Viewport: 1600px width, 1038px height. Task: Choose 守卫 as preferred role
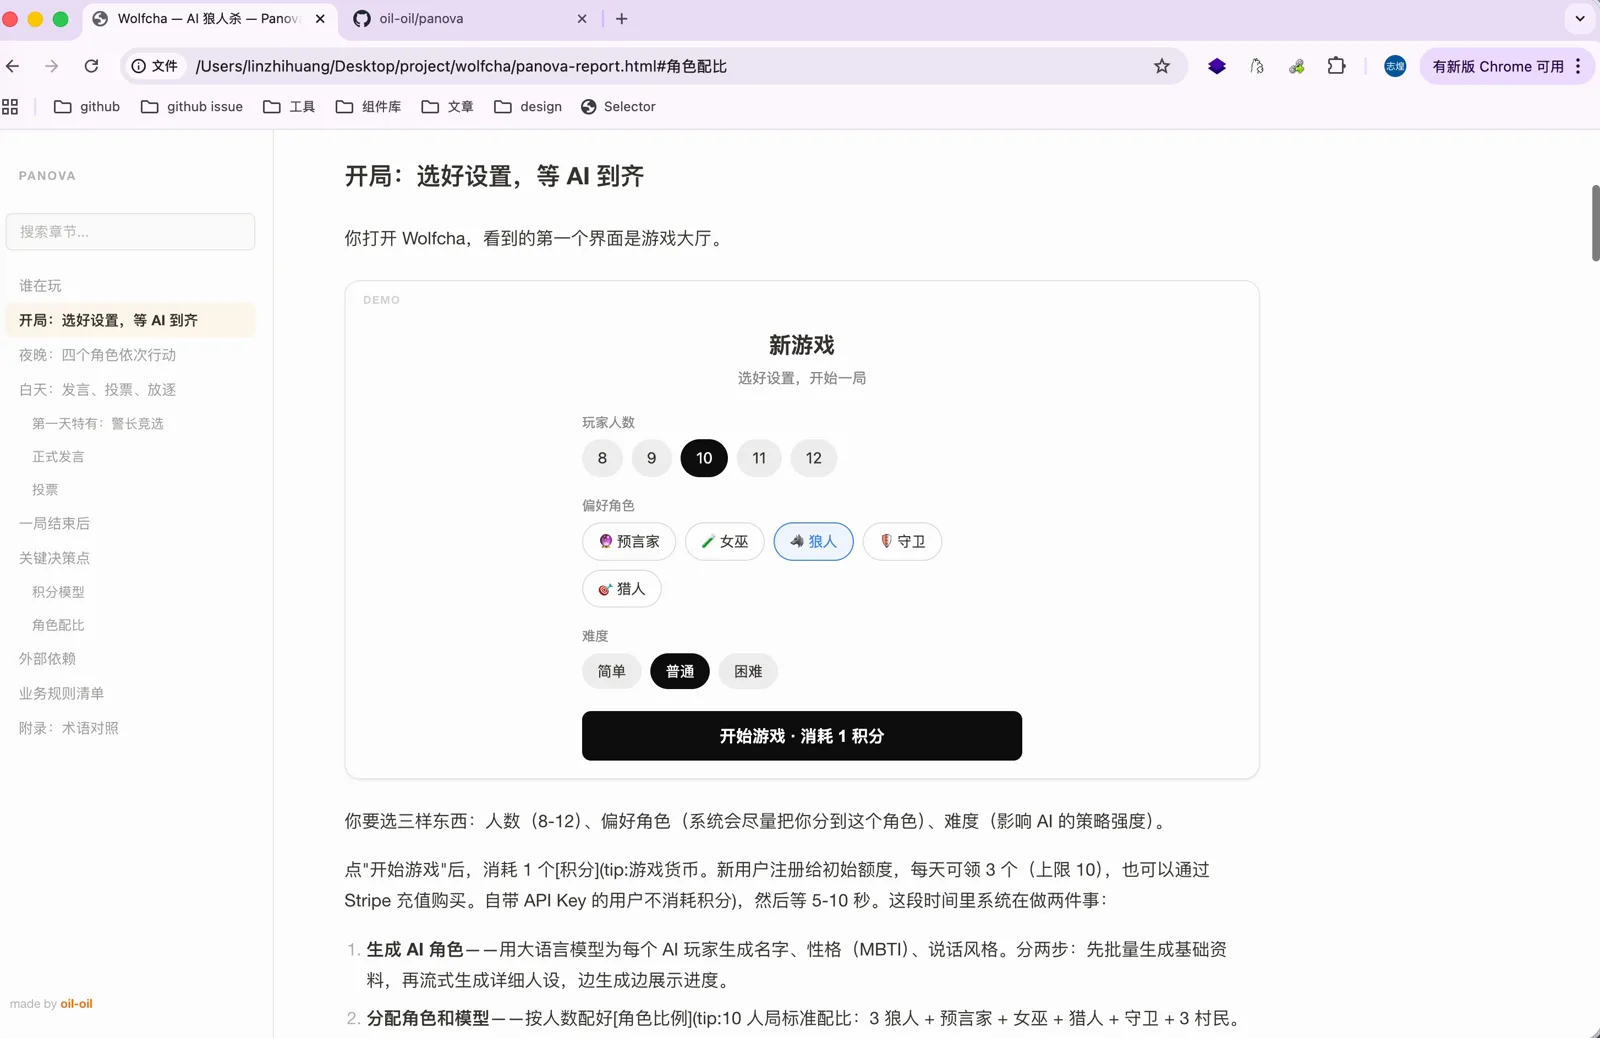[x=902, y=542]
